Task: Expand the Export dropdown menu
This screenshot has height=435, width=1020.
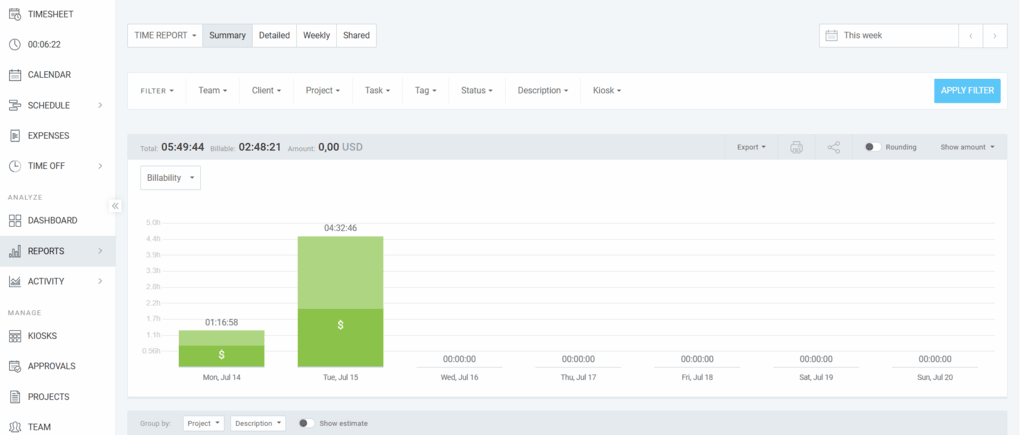Action: pyautogui.click(x=751, y=147)
